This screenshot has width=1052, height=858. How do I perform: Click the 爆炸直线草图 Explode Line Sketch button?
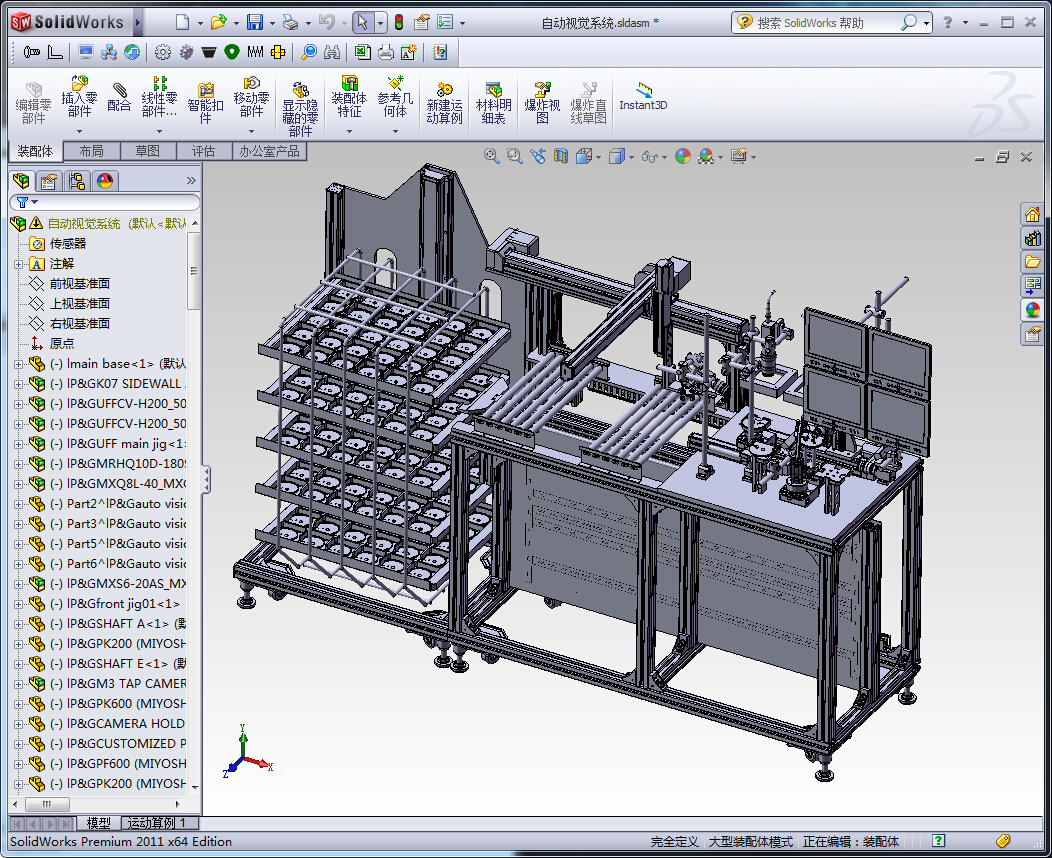[x=588, y=102]
